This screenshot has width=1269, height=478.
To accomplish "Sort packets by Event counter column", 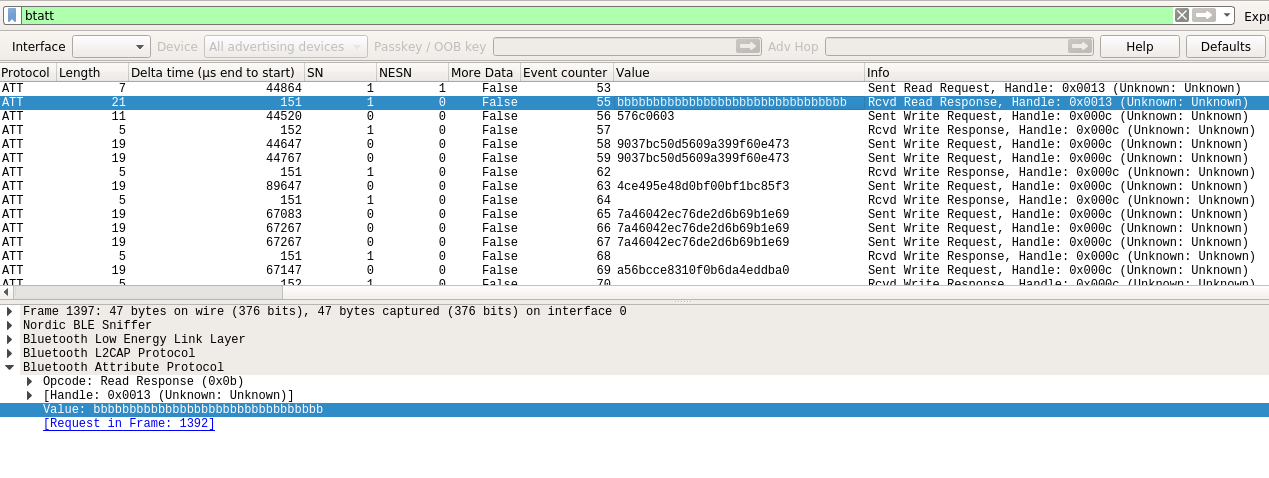I will (565, 73).
